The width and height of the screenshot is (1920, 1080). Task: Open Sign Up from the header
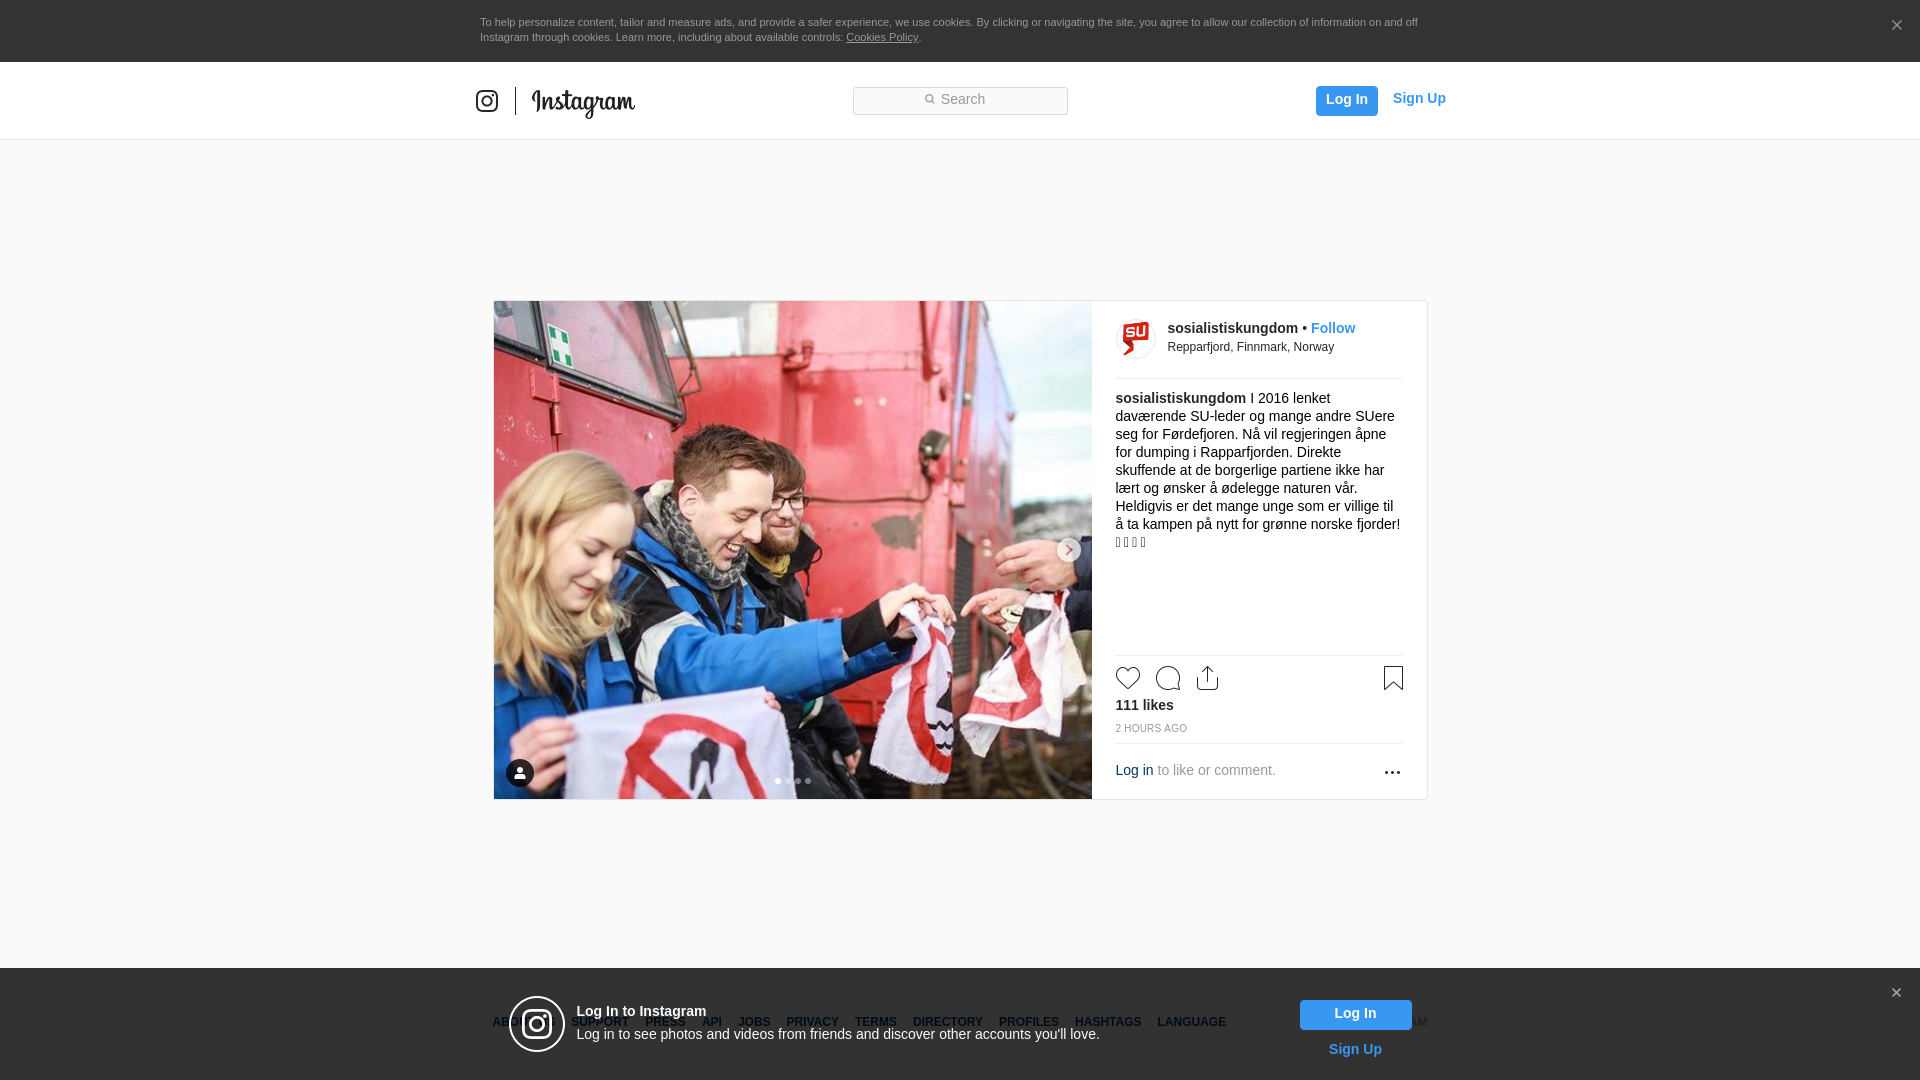(x=1419, y=98)
